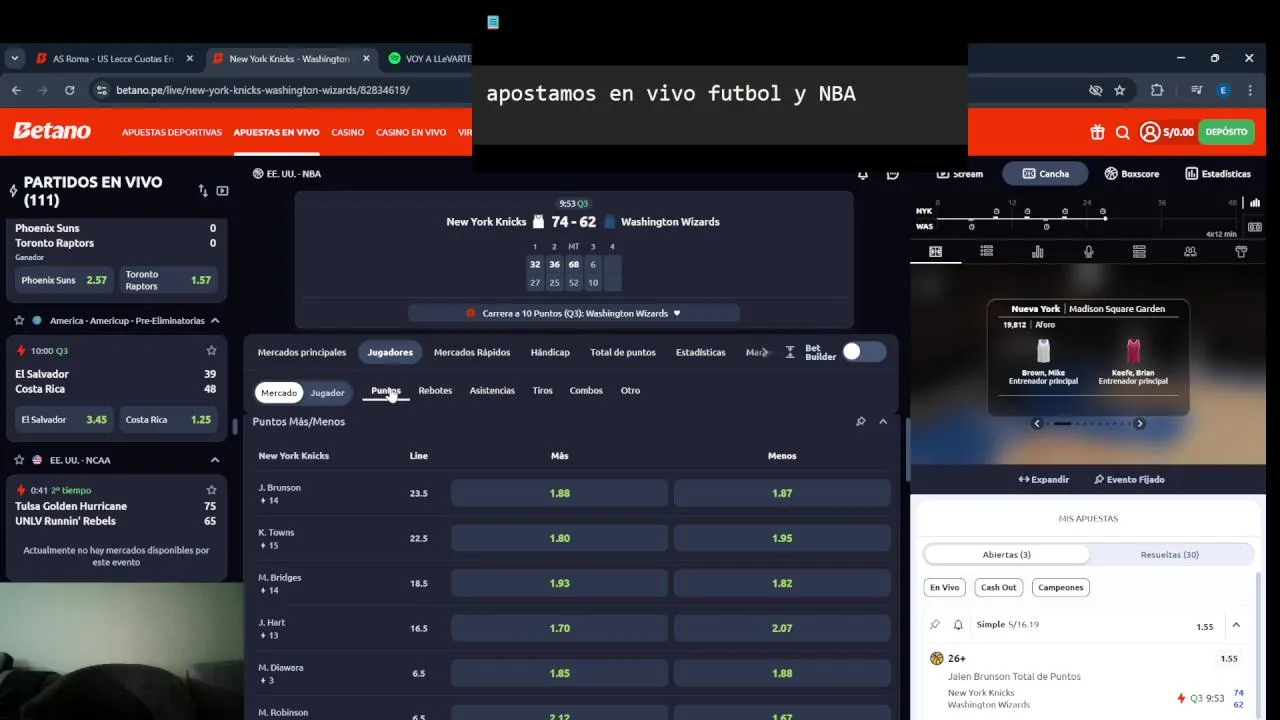Collapse the America - Americup league section
This screenshot has height=720, width=1280.
215,321
